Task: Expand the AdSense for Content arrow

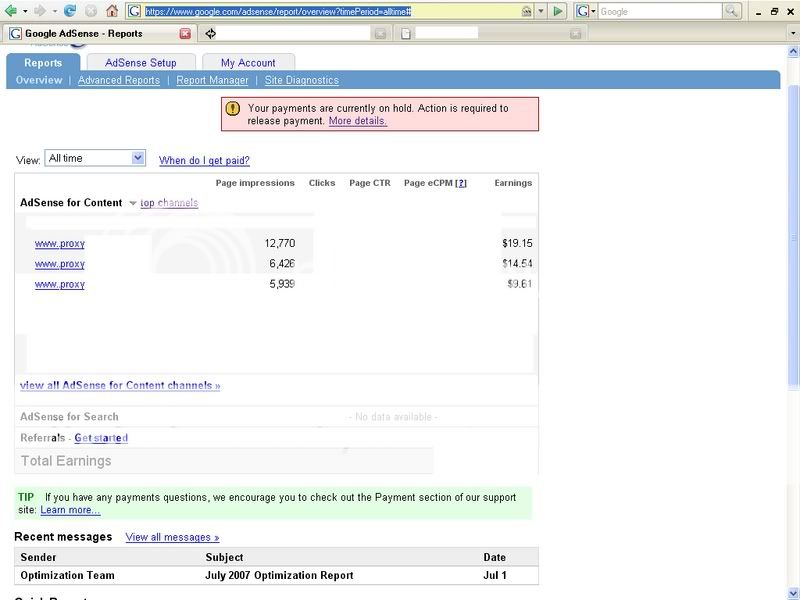Action: click(133, 203)
